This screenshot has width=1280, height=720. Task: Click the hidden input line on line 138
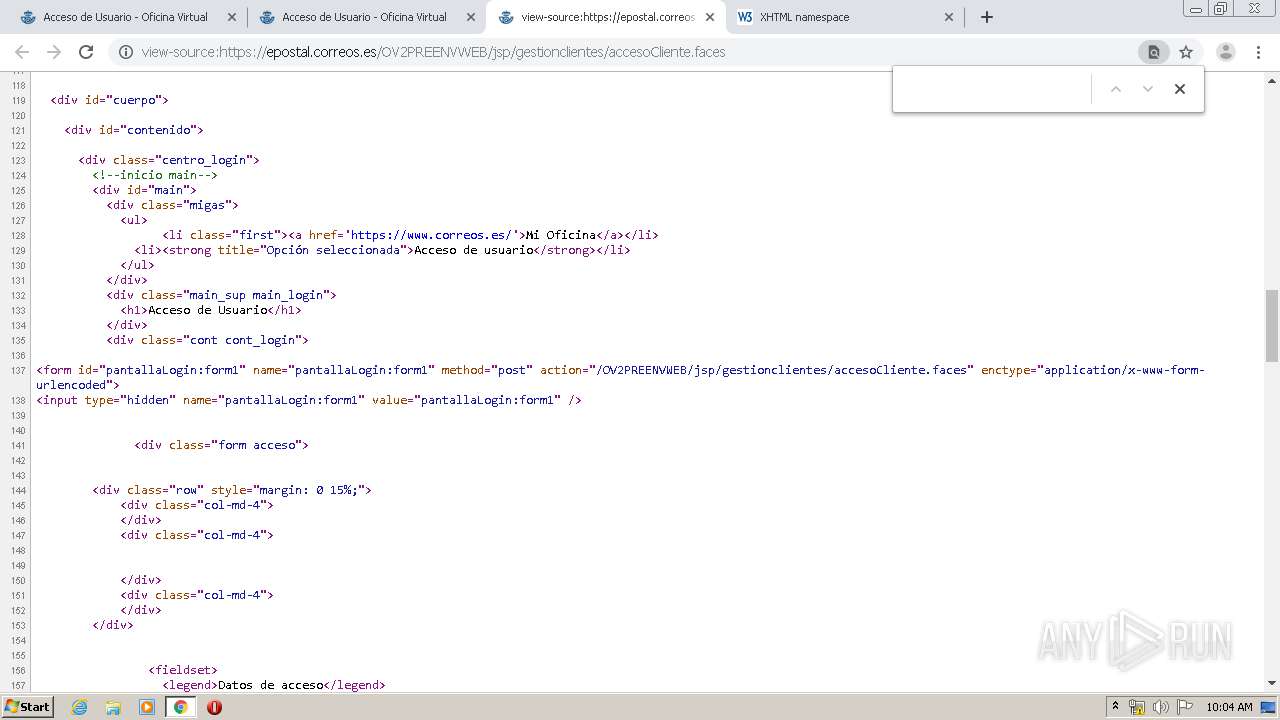point(309,400)
